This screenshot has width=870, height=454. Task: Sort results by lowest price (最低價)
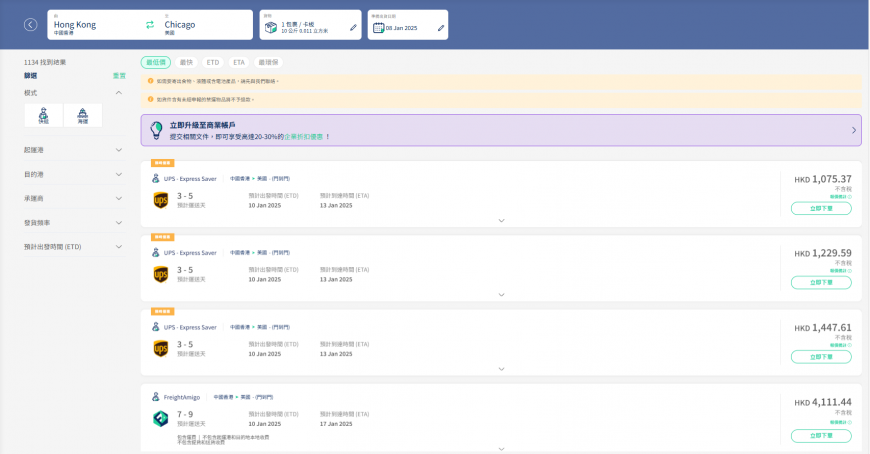point(156,62)
